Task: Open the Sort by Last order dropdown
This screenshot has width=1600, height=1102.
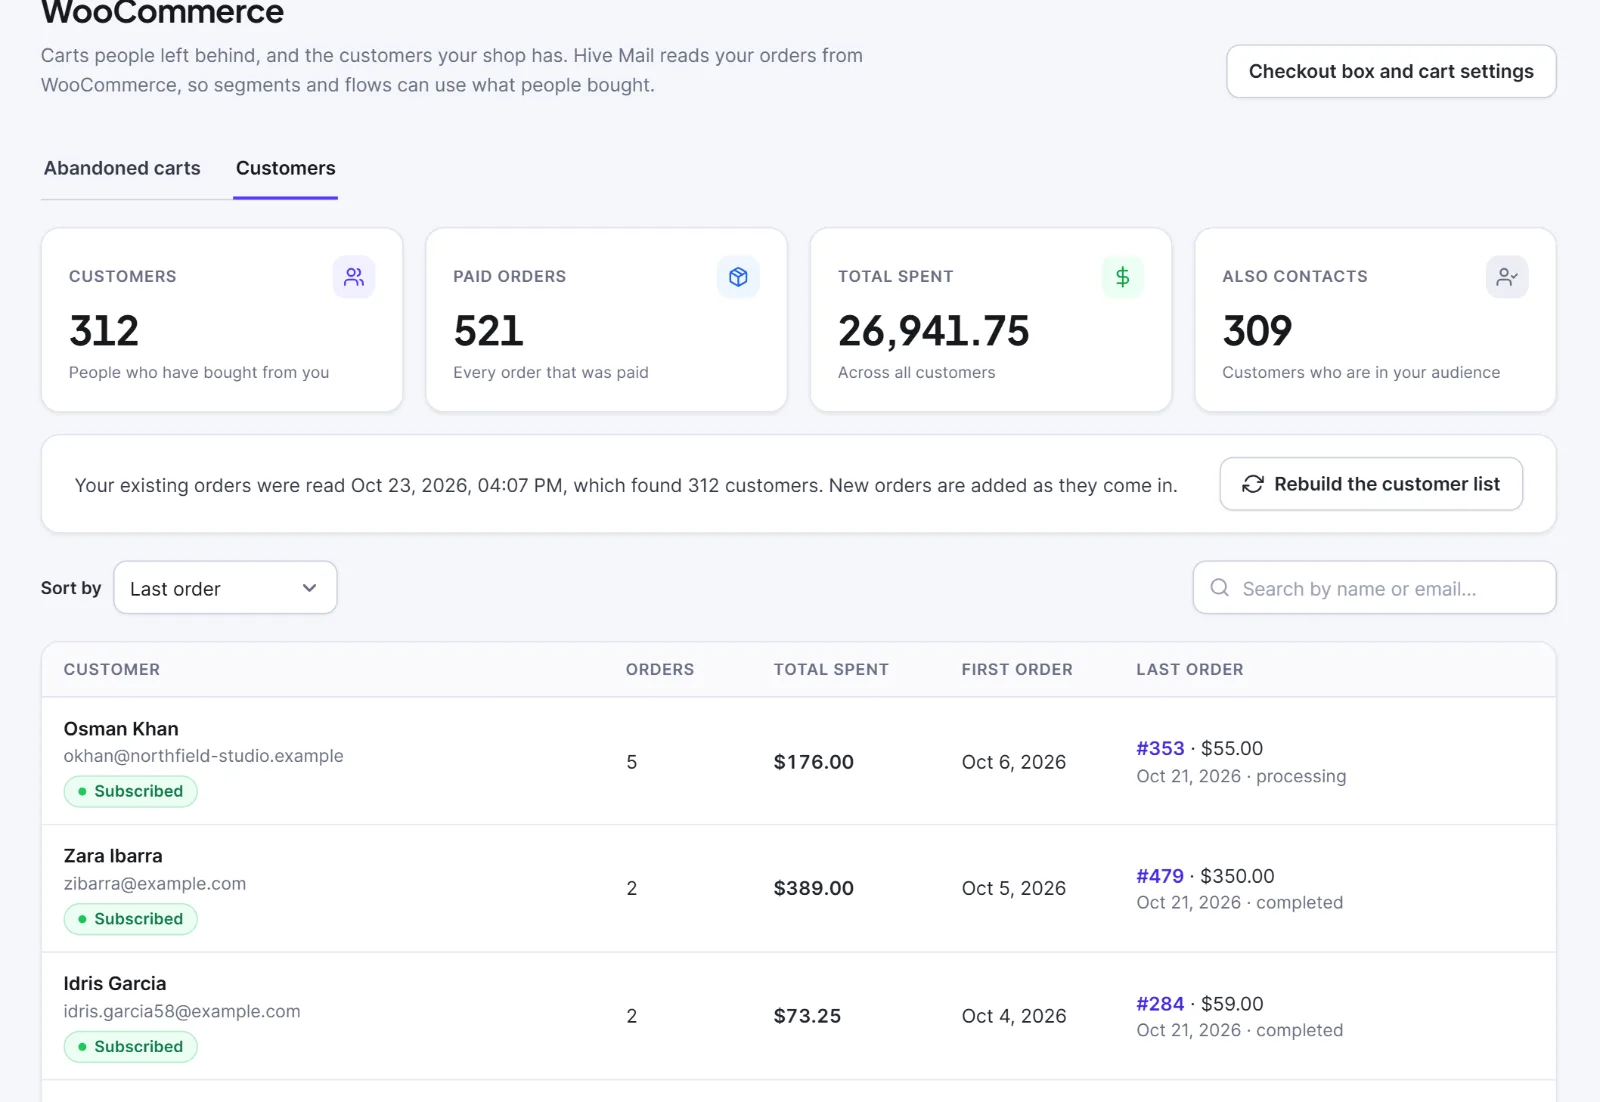Action: click(x=225, y=588)
